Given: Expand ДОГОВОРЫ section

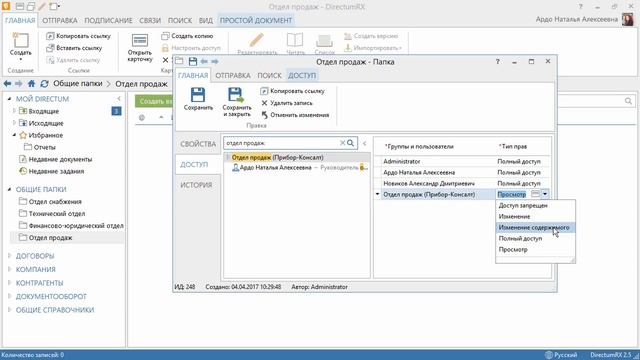Looking at the screenshot, I should pos(9,256).
